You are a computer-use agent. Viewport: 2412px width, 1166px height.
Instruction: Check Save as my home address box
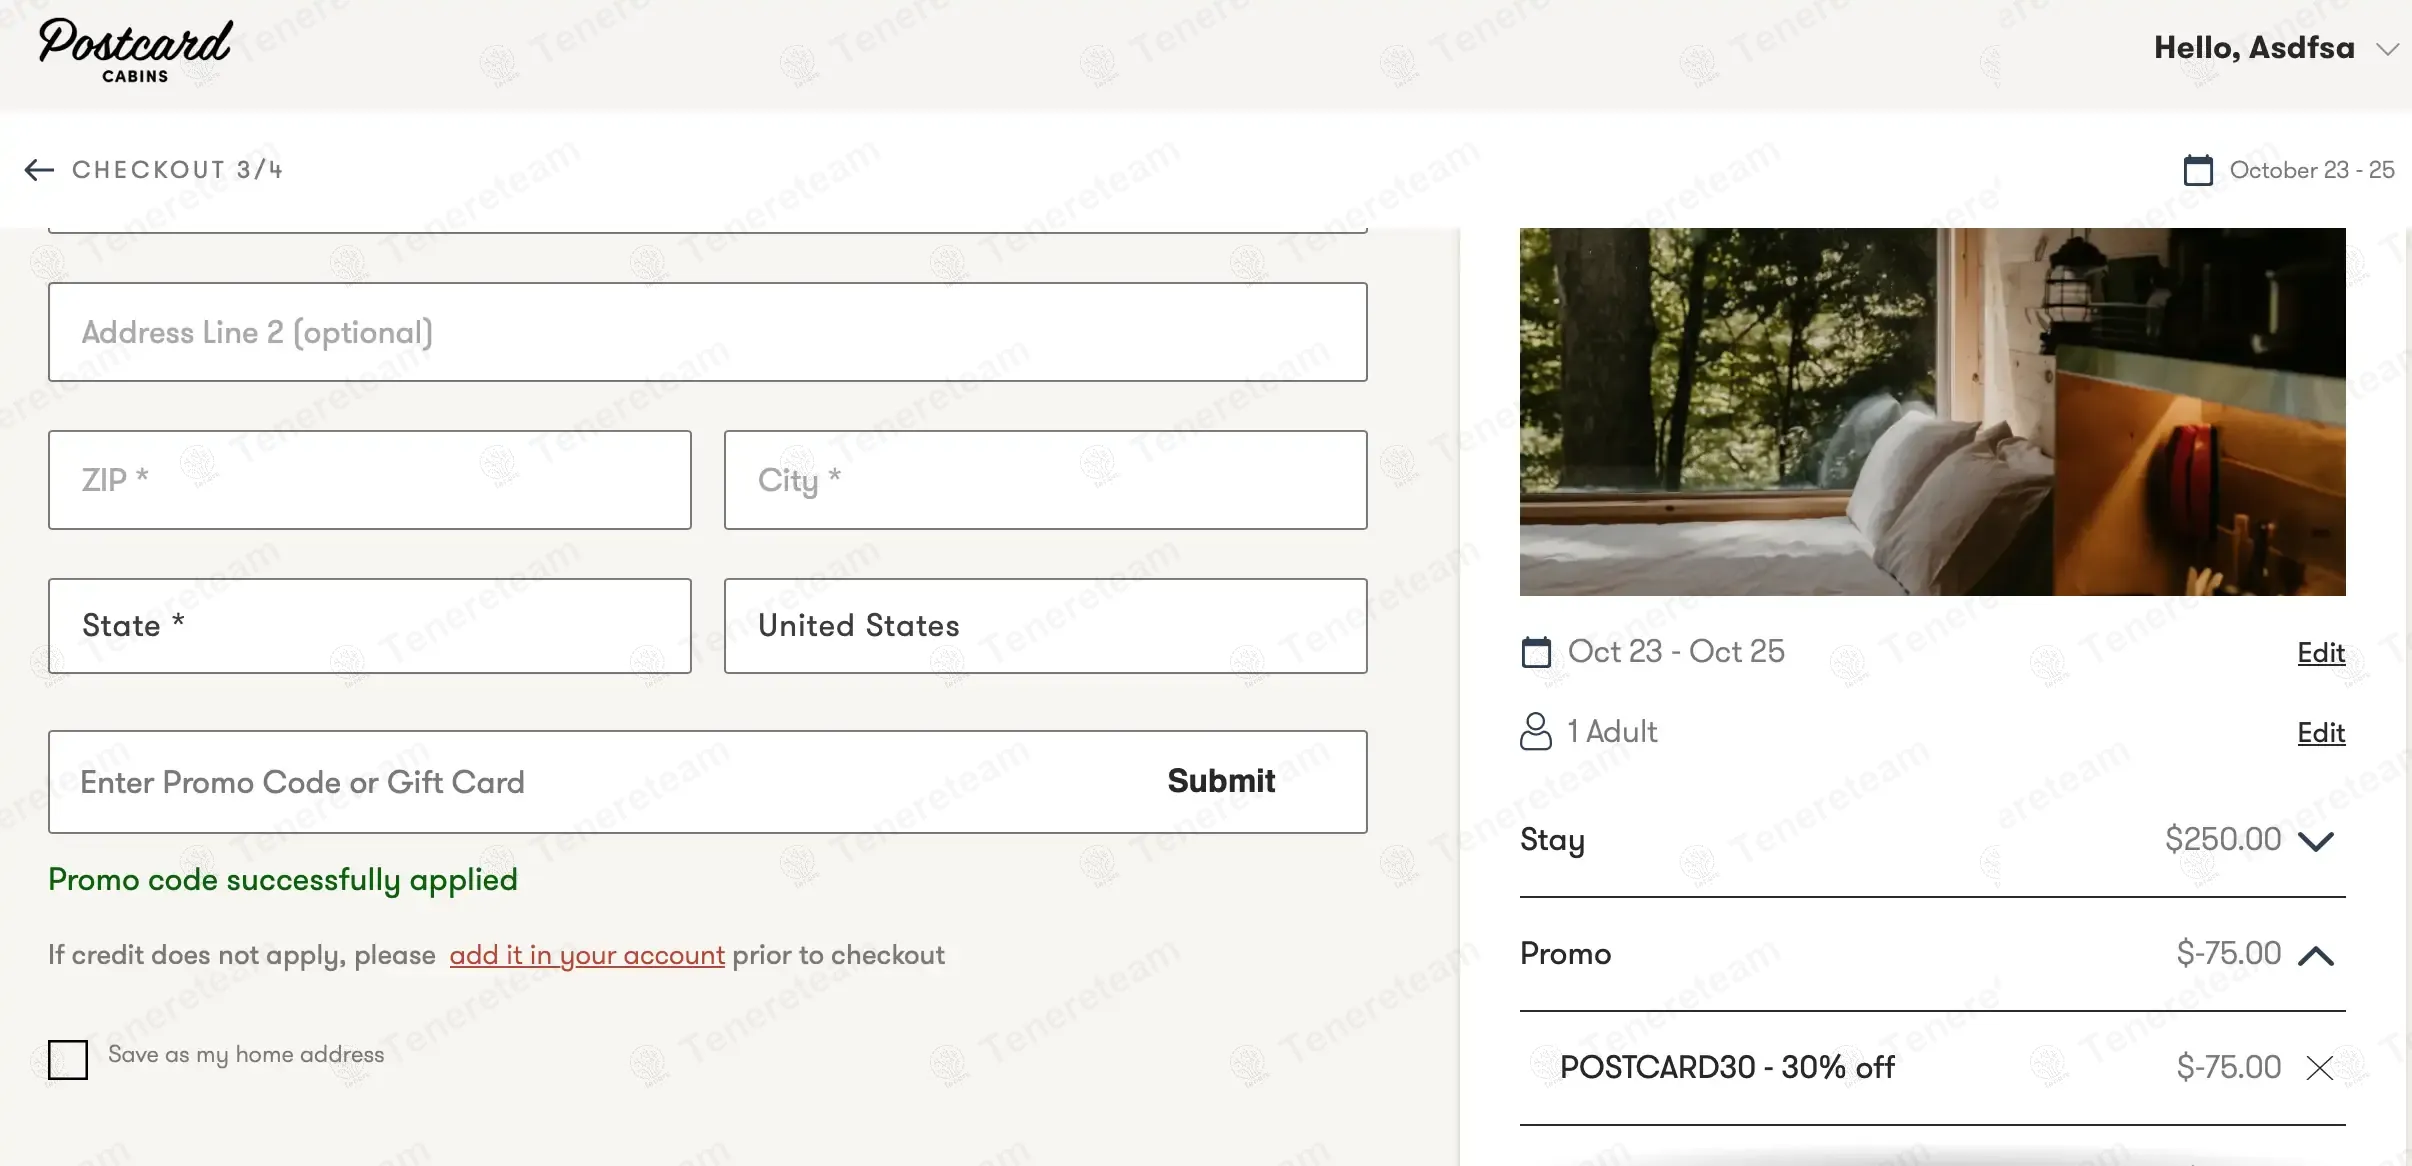pos(68,1059)
